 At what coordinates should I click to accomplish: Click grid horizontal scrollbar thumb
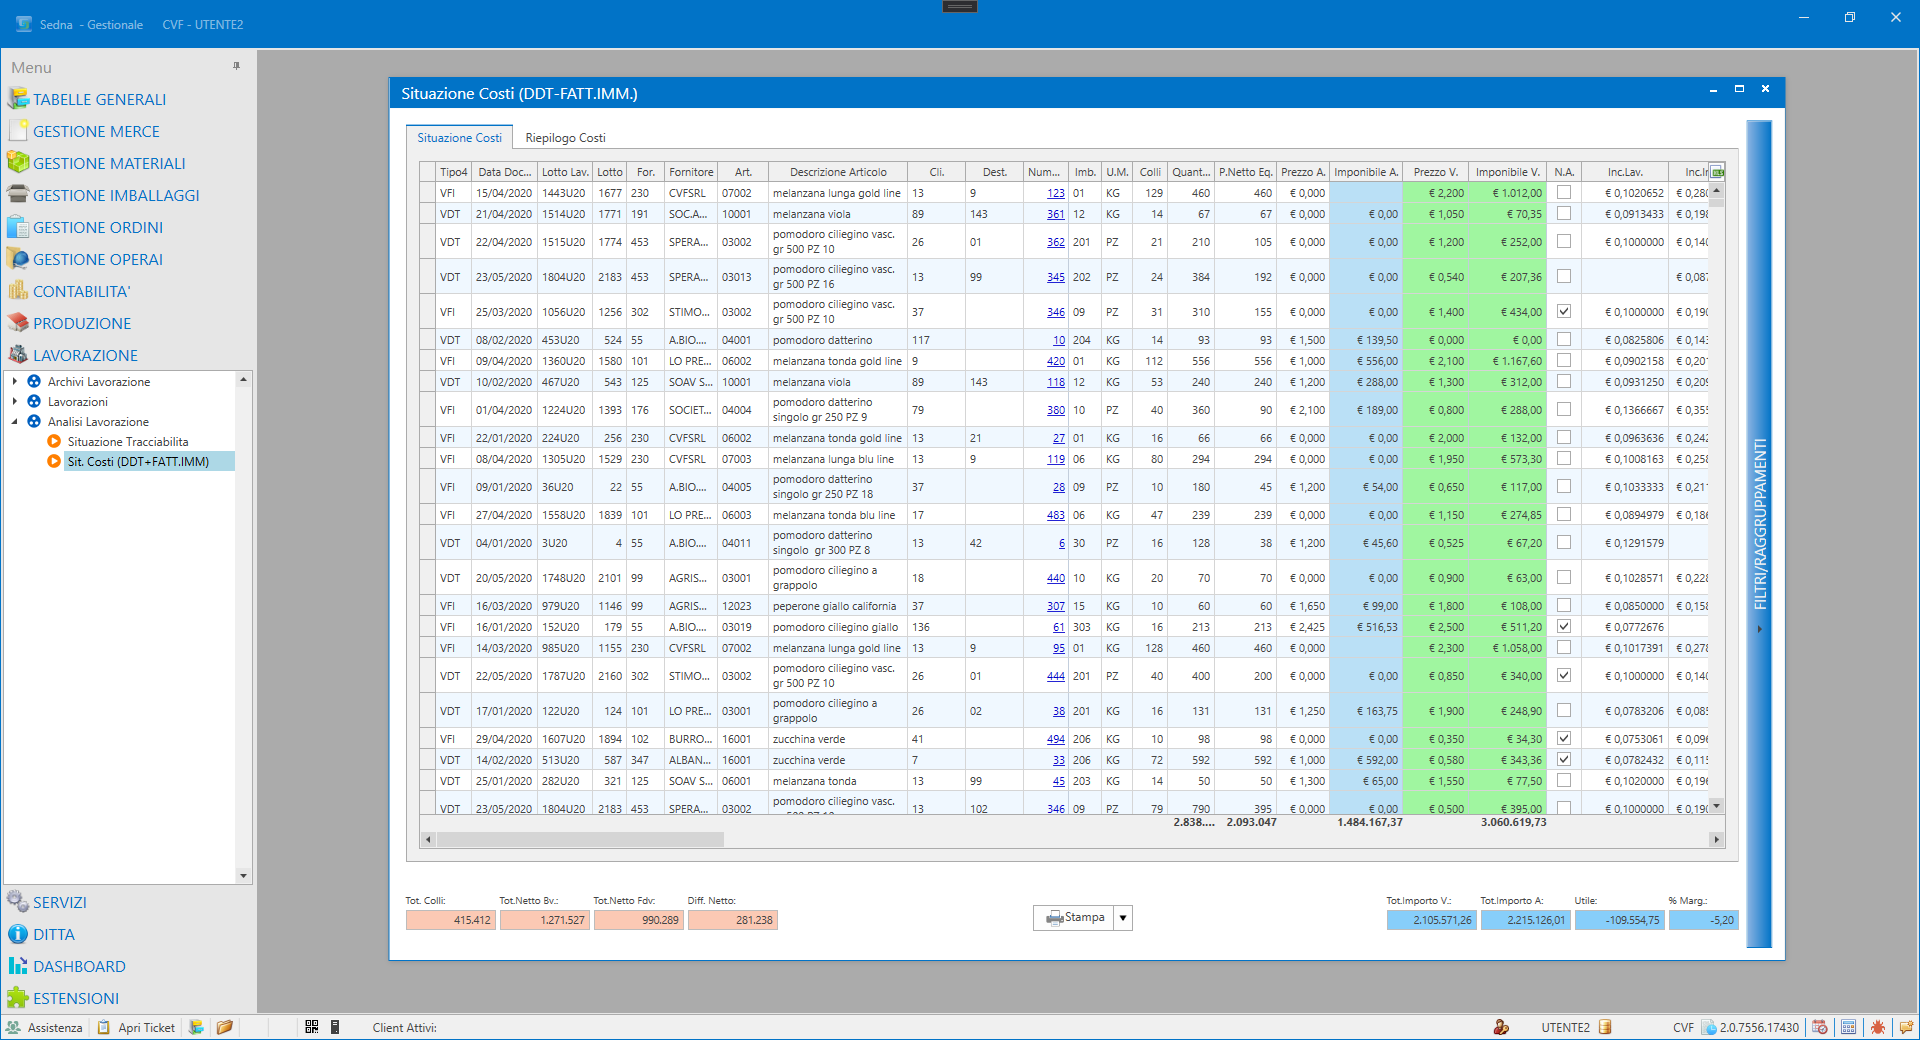[x=580, y=839]
